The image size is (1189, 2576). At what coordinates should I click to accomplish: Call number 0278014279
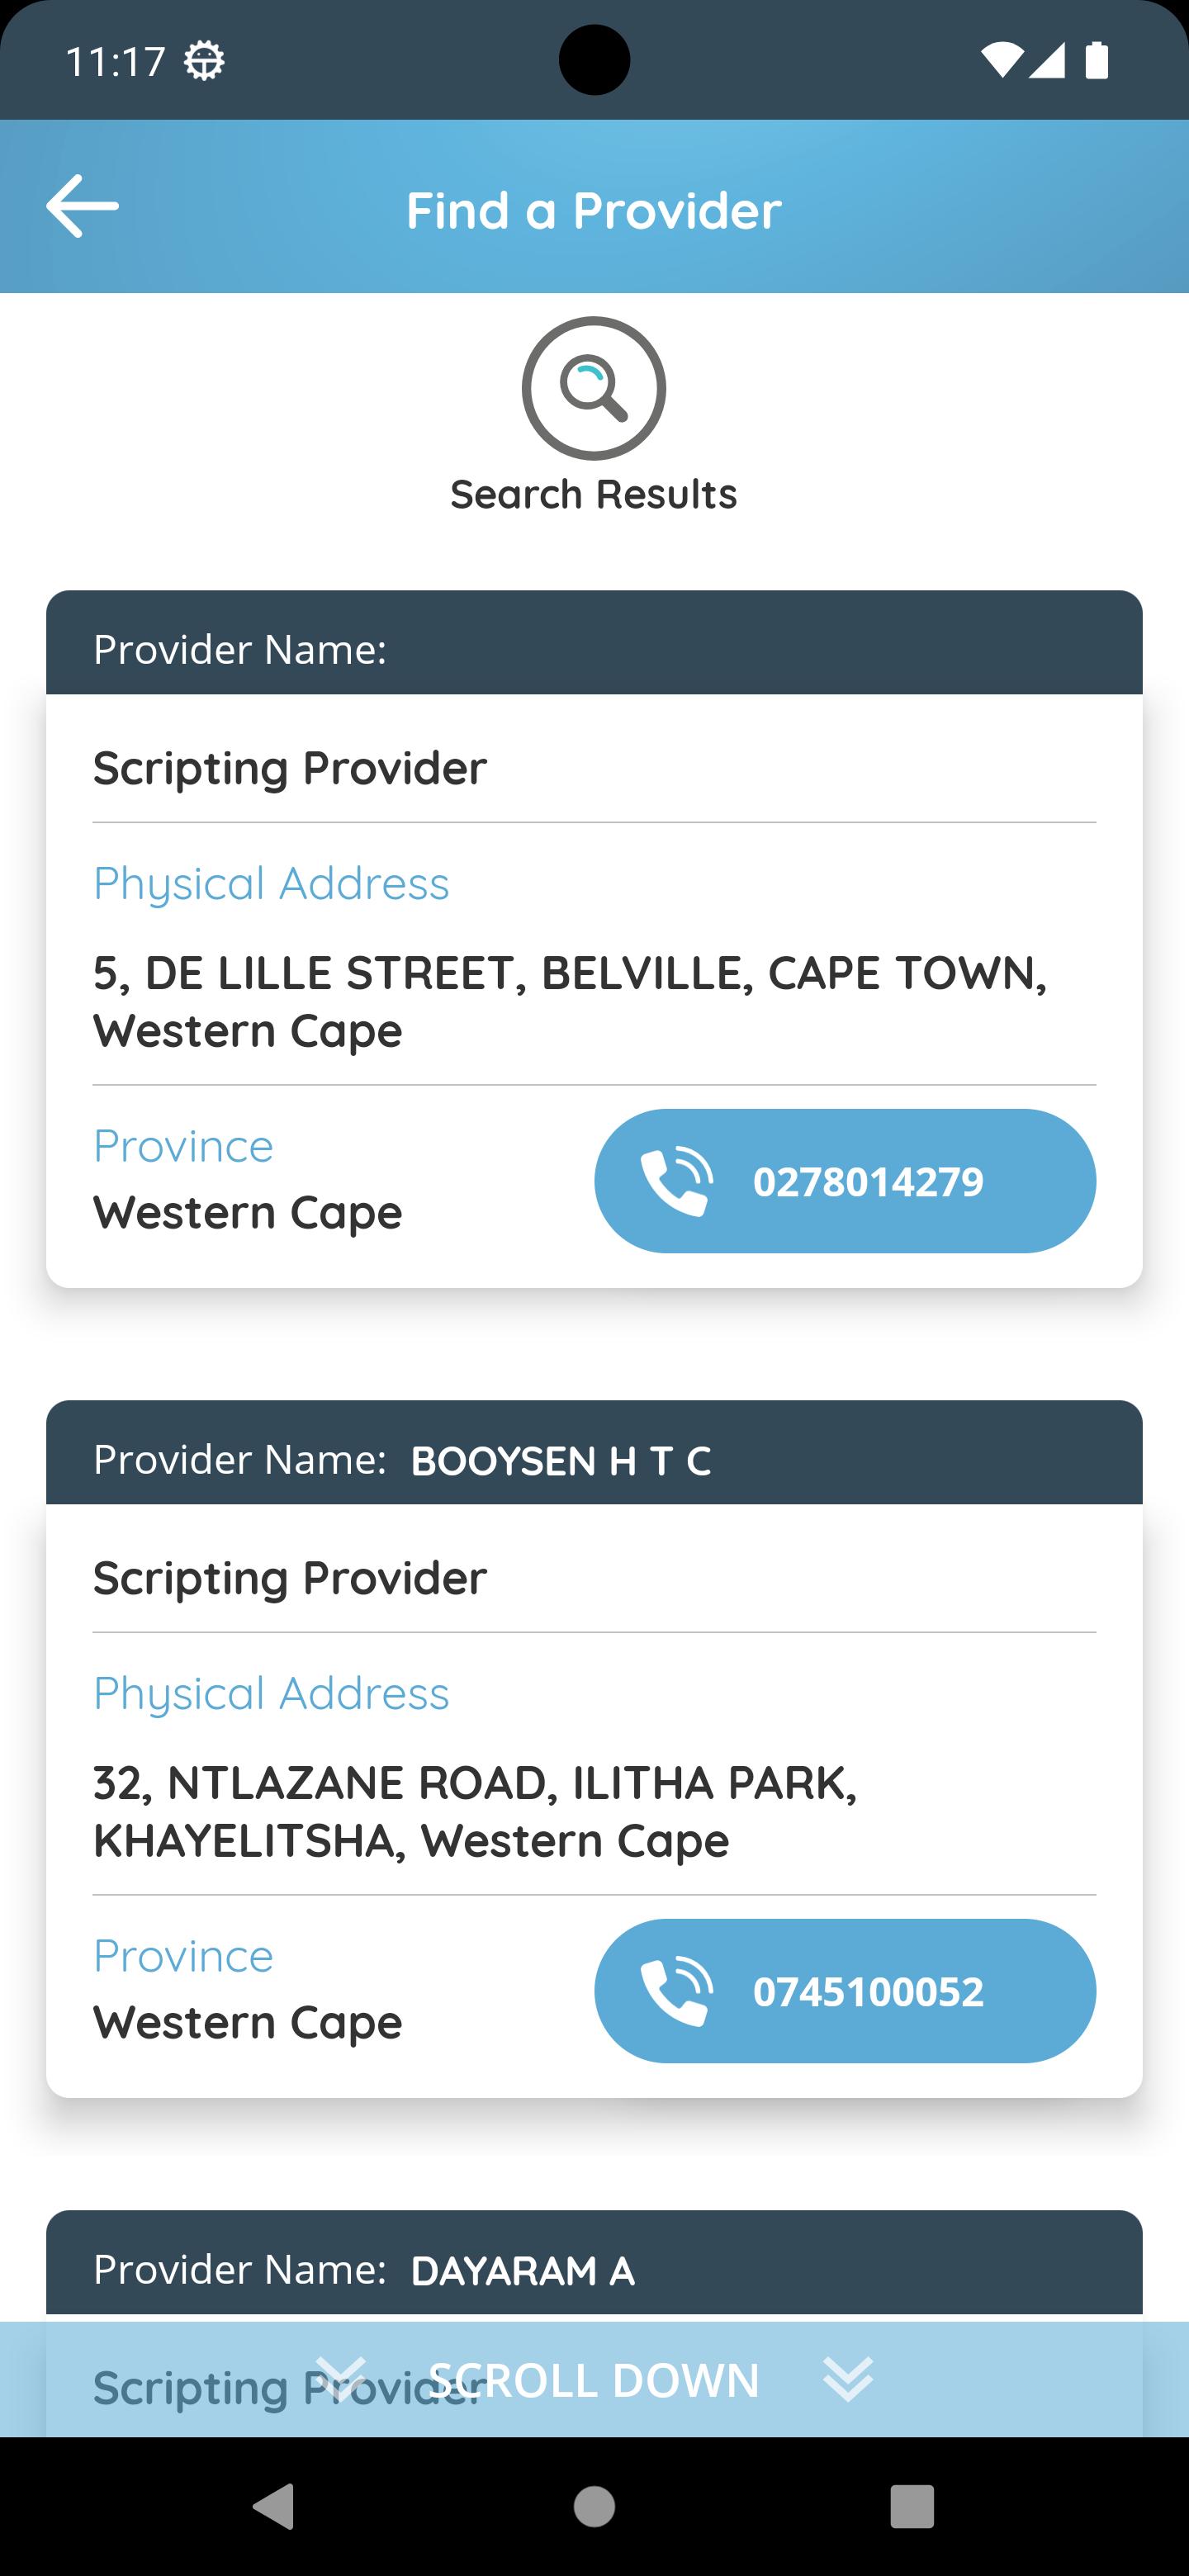(845, 1181)
